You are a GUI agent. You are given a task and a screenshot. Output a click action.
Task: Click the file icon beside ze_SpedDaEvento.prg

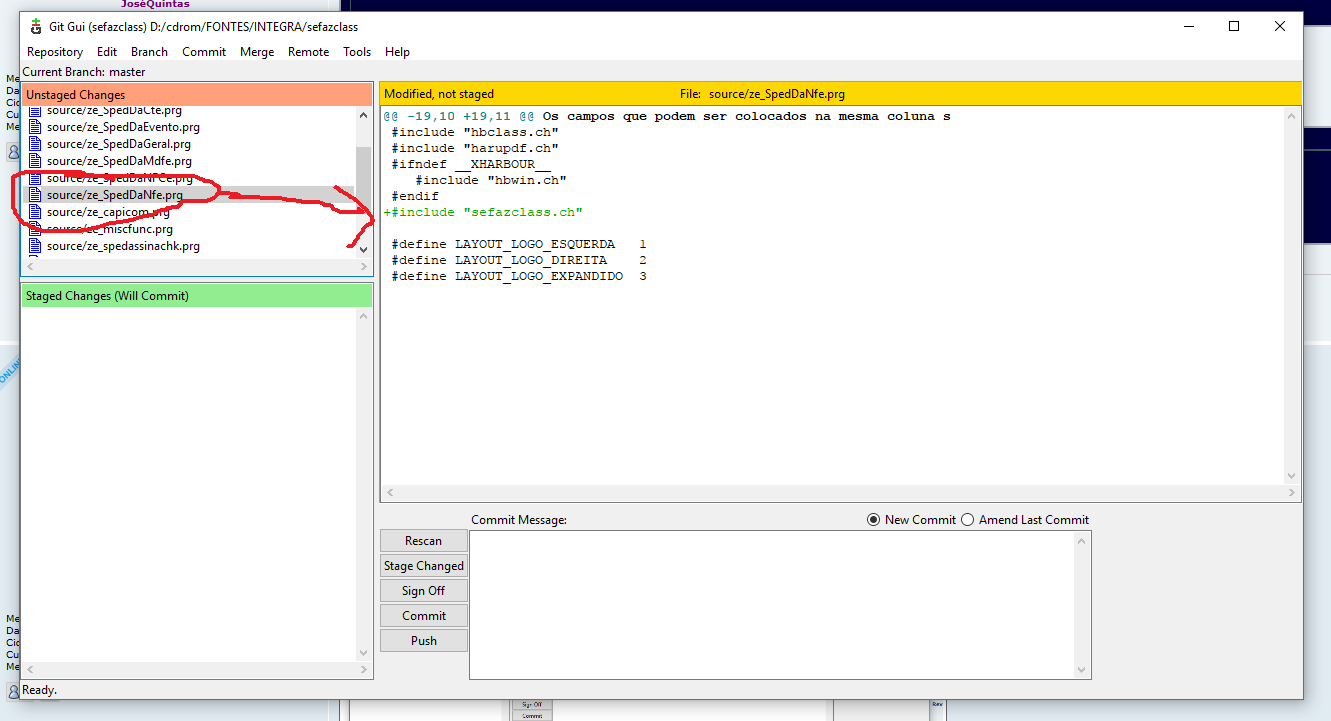[x=36, y=127]
